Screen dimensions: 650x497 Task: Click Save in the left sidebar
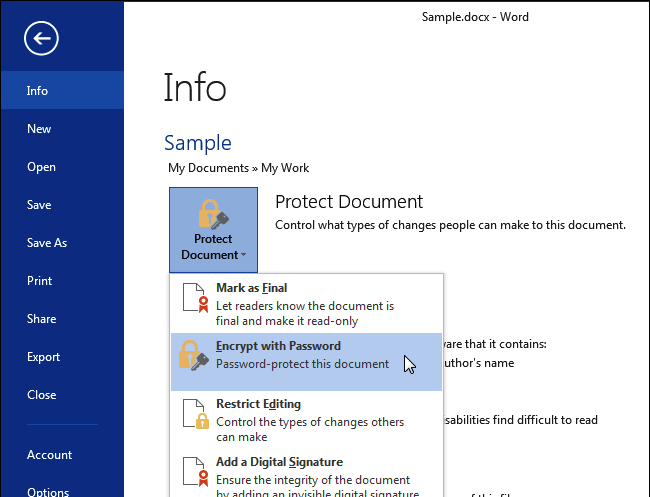[62, 205]
